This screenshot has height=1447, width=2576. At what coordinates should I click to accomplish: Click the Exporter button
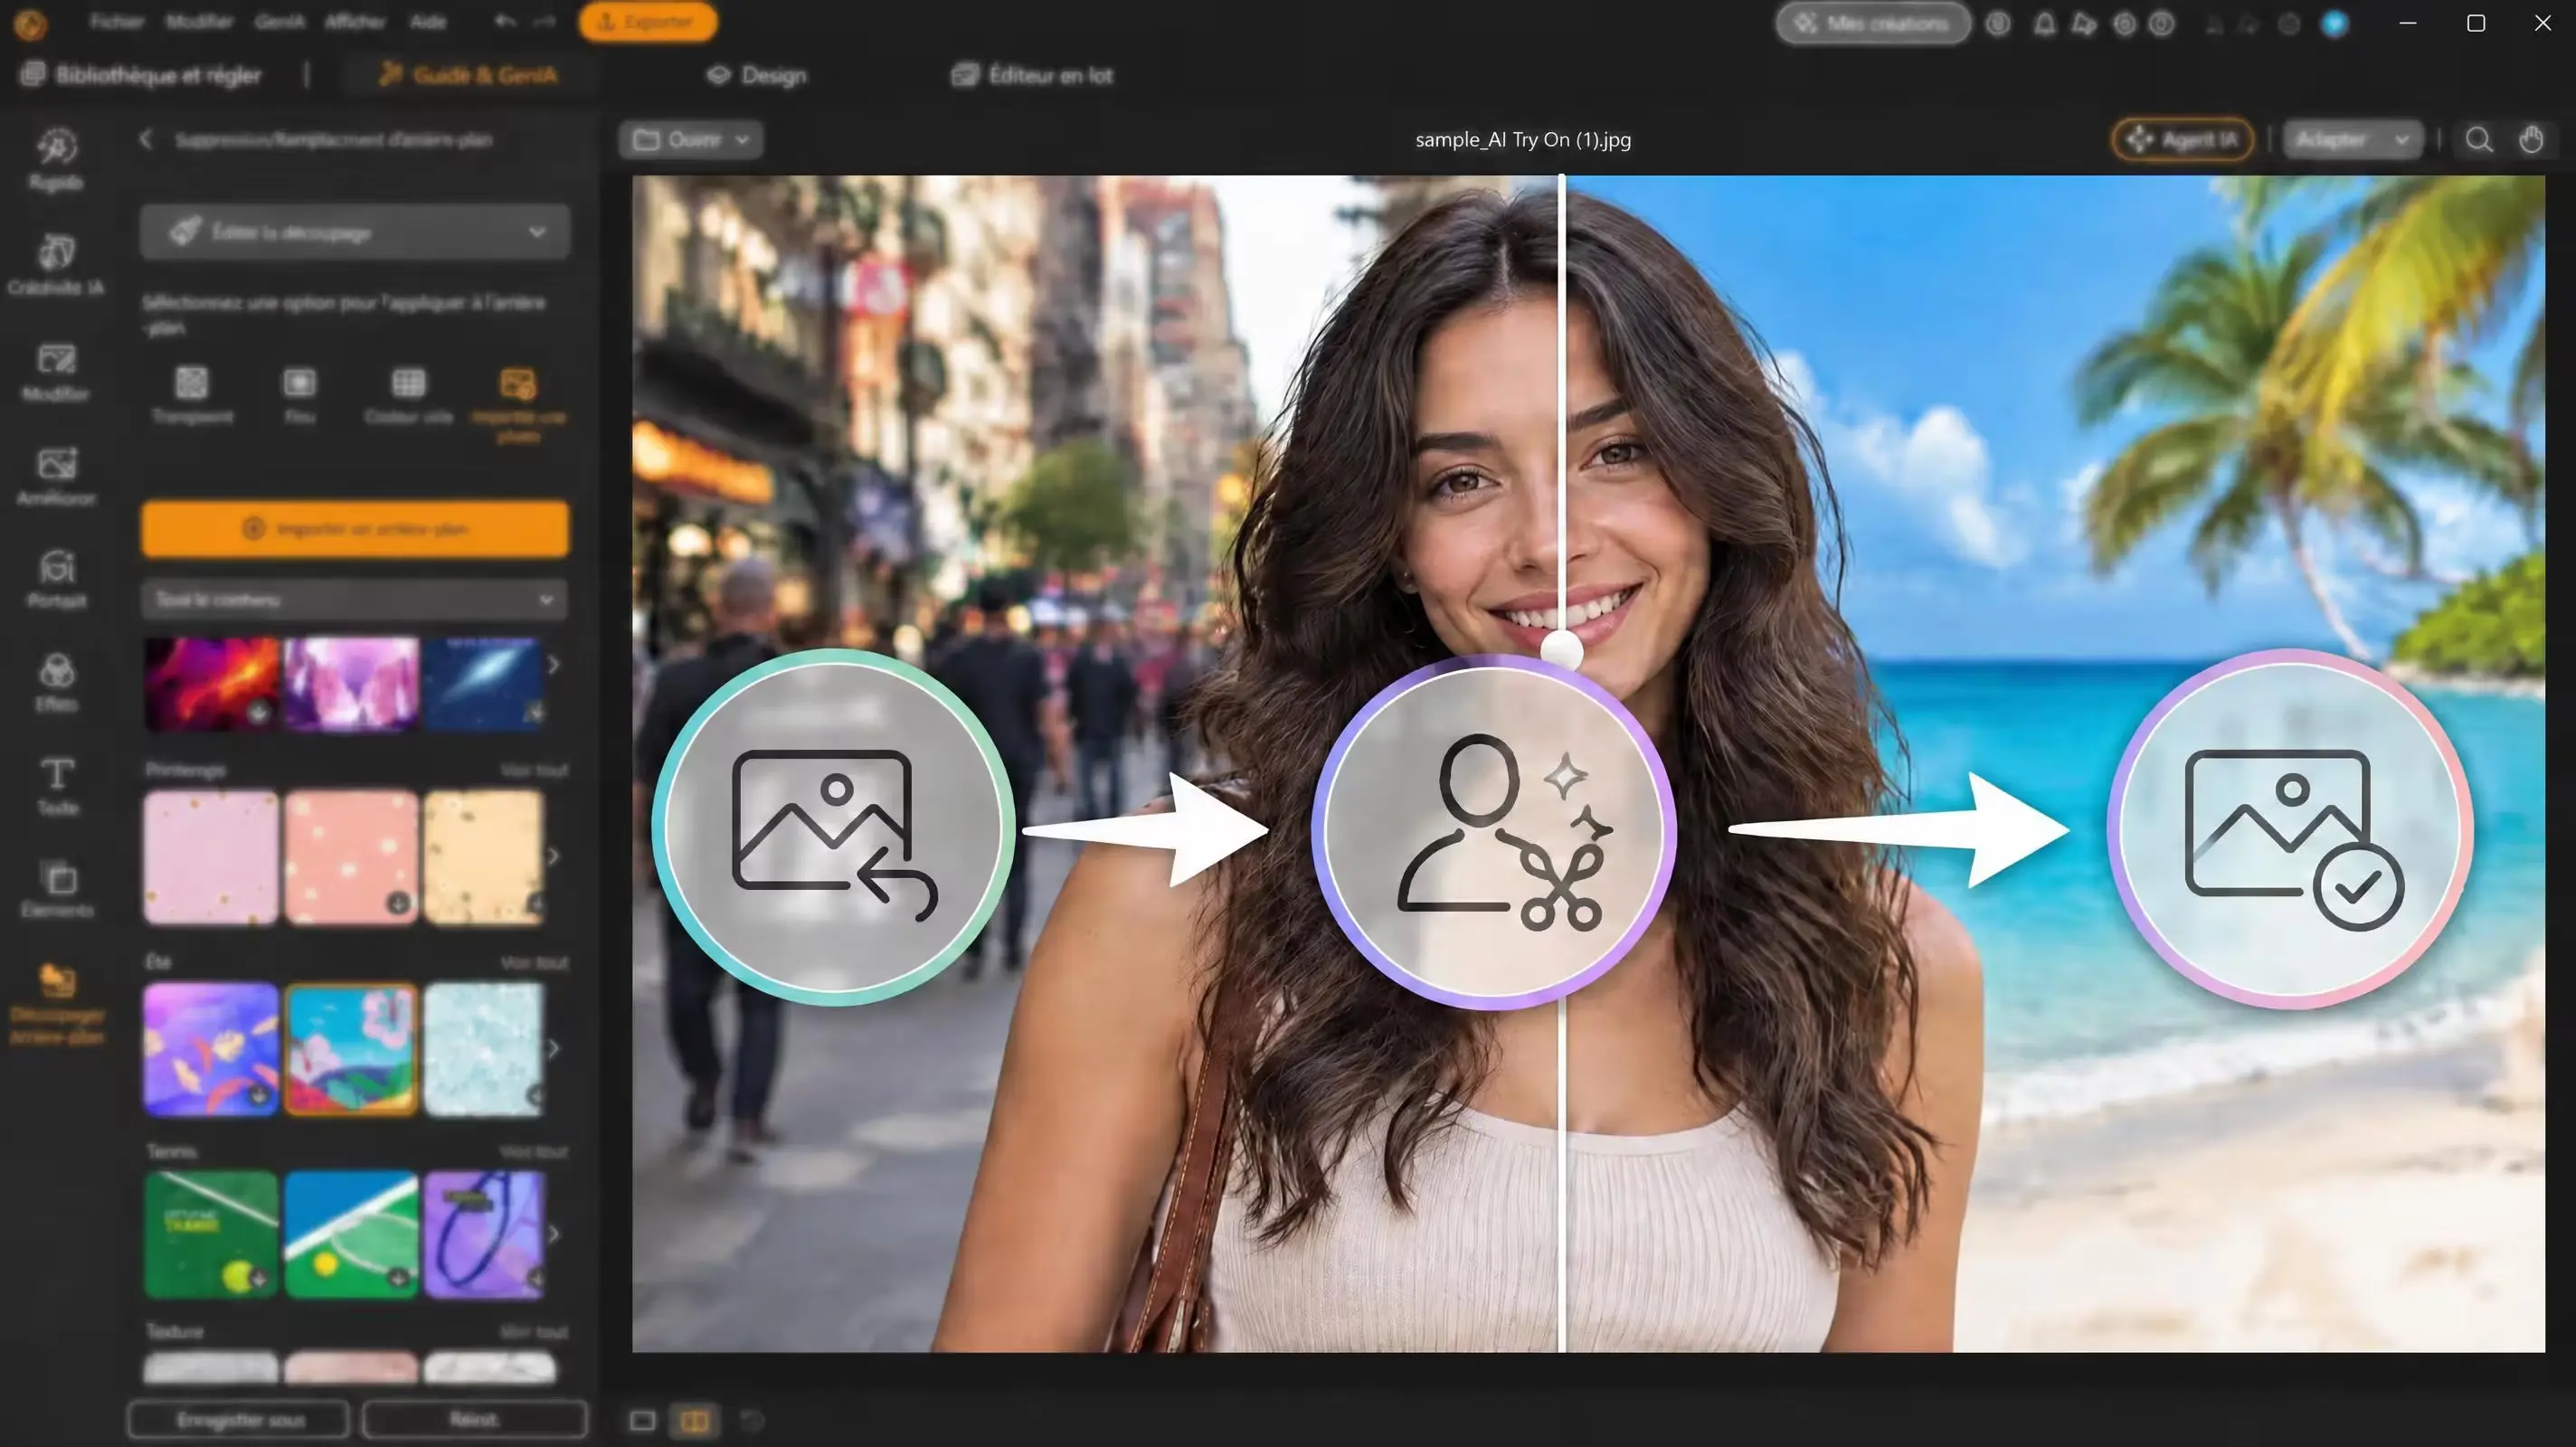(x=648, y=22)
